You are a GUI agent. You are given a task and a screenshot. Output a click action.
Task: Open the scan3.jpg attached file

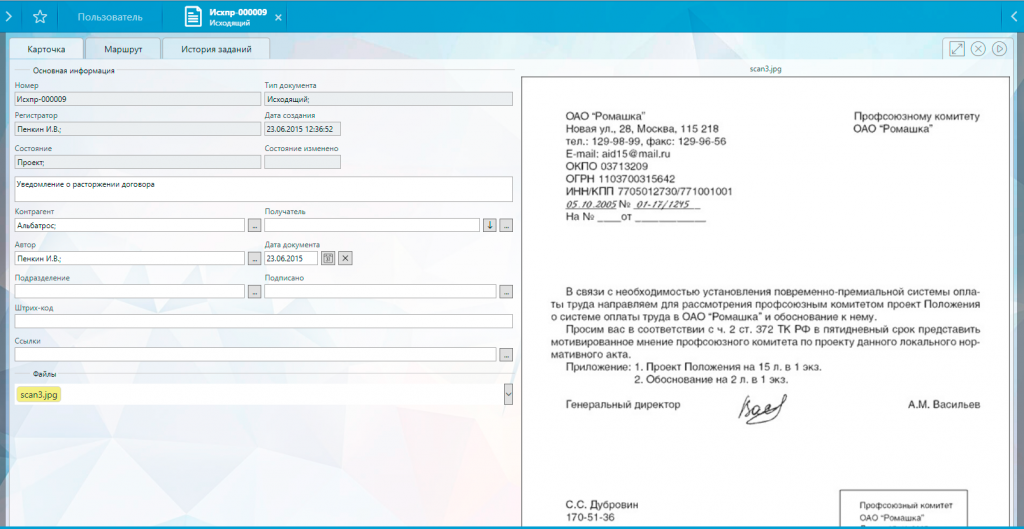tap(38, 394)
